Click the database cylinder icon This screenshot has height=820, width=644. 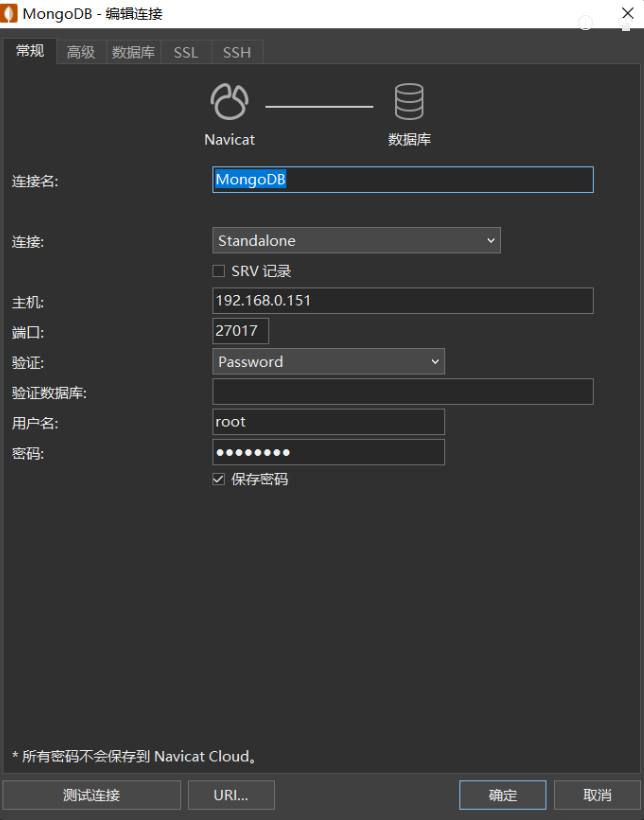coord(409,101)
